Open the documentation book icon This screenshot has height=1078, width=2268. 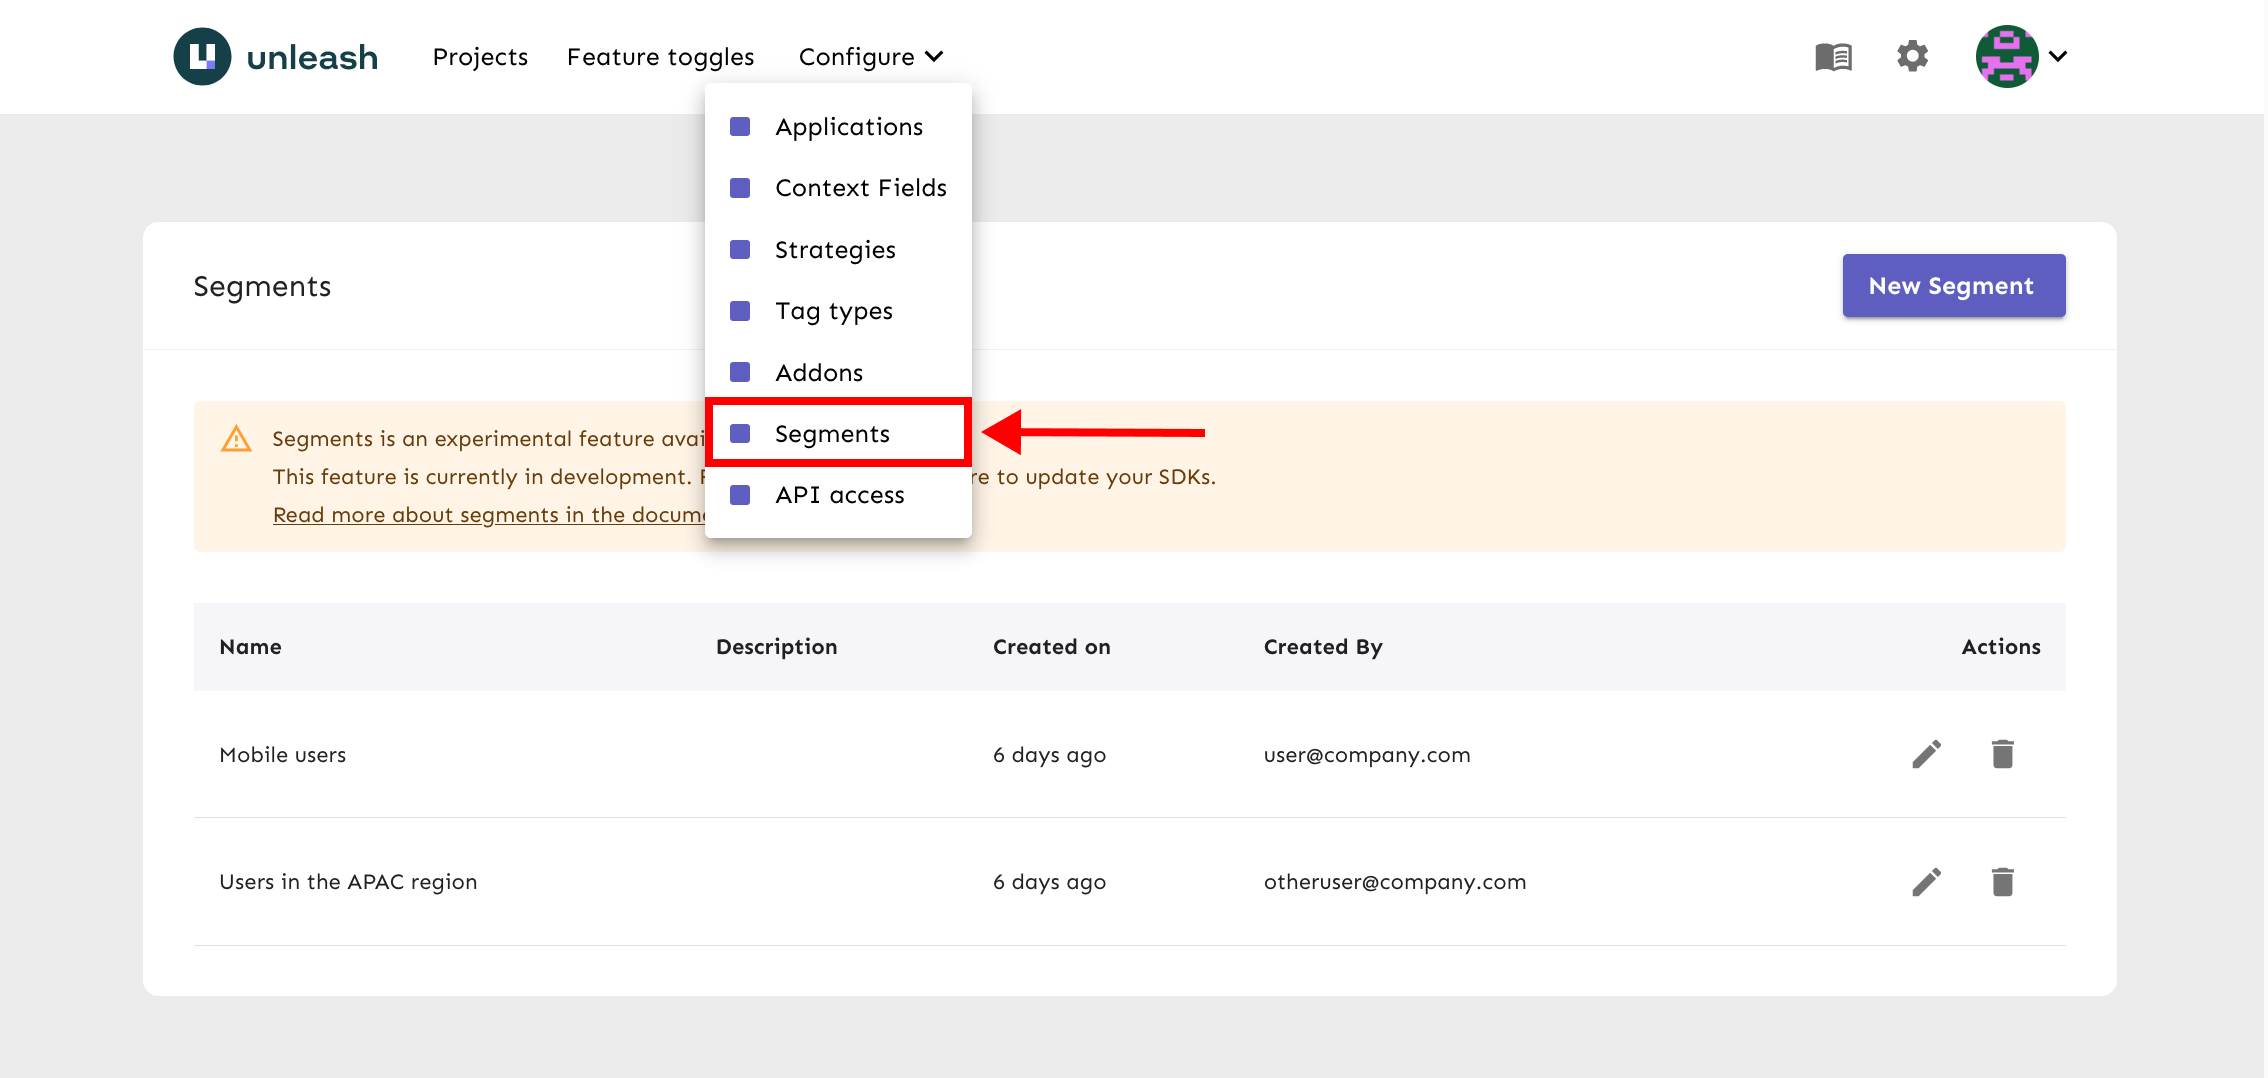(1833, 57)
